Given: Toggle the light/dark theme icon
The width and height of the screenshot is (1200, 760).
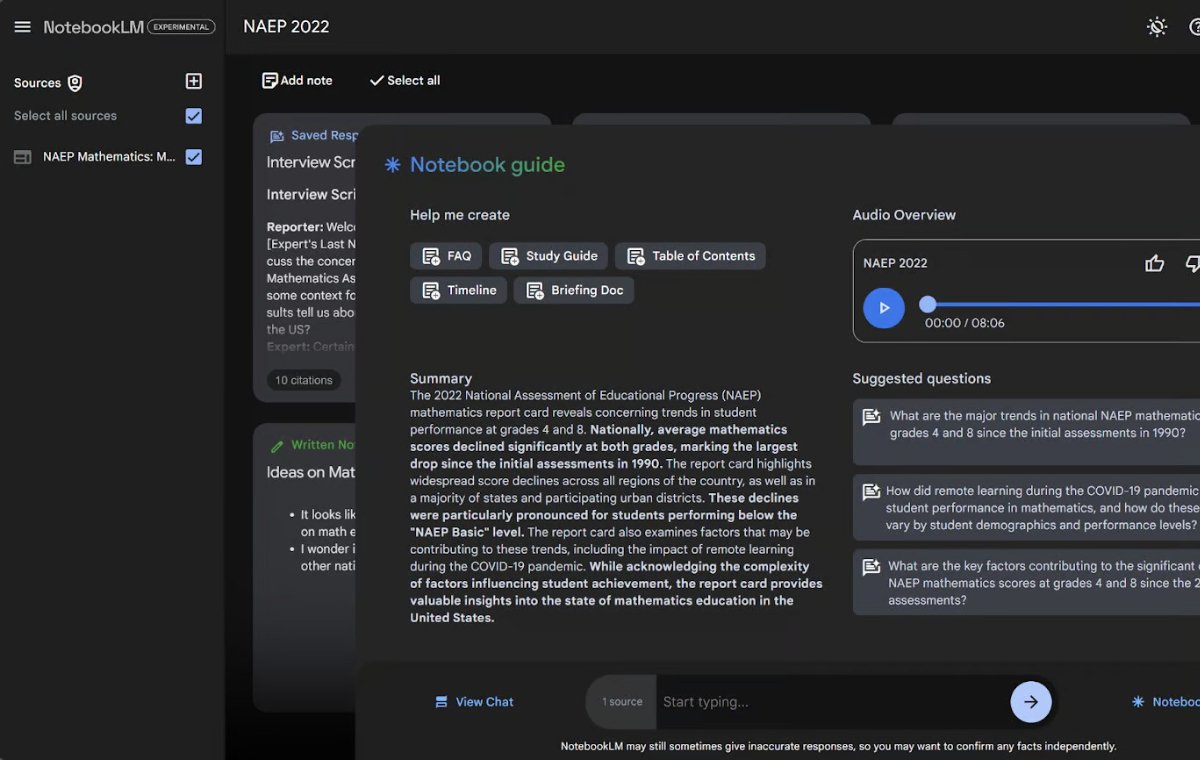Looking at the screenshot, I should (1156, 27).
